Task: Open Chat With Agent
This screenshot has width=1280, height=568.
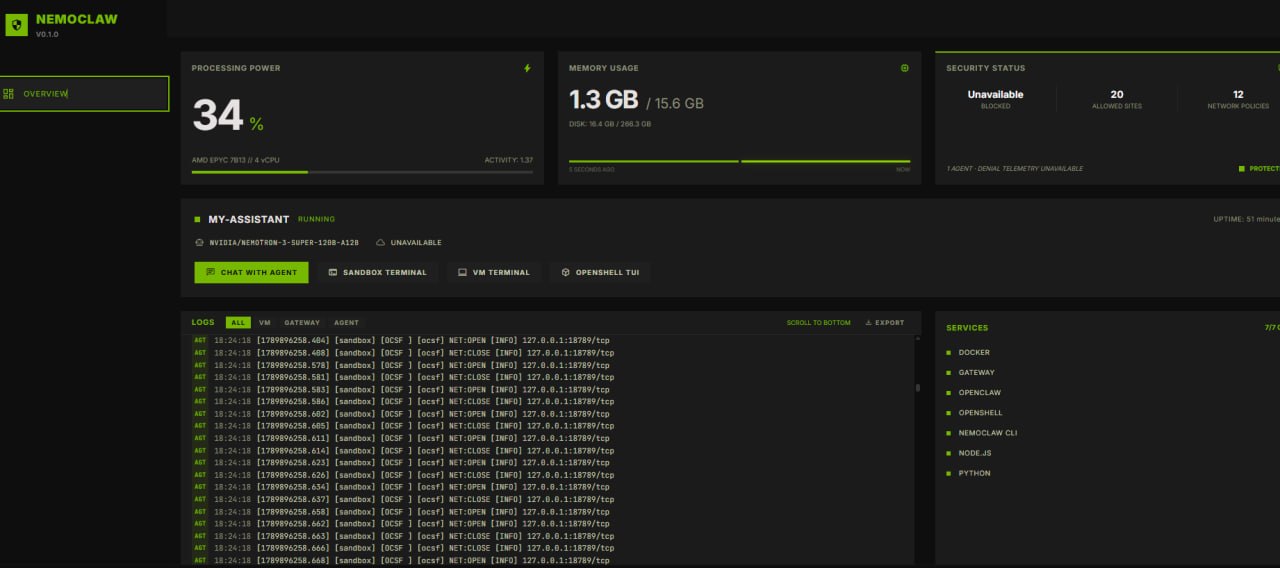Action: tap(252, 272)
